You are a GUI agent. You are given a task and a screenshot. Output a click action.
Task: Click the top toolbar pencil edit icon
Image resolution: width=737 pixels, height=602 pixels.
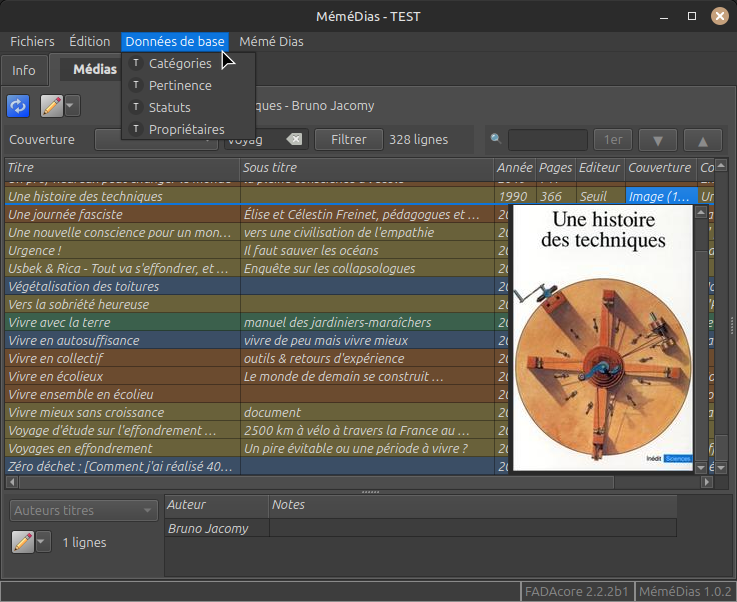[x=52, y=106]
